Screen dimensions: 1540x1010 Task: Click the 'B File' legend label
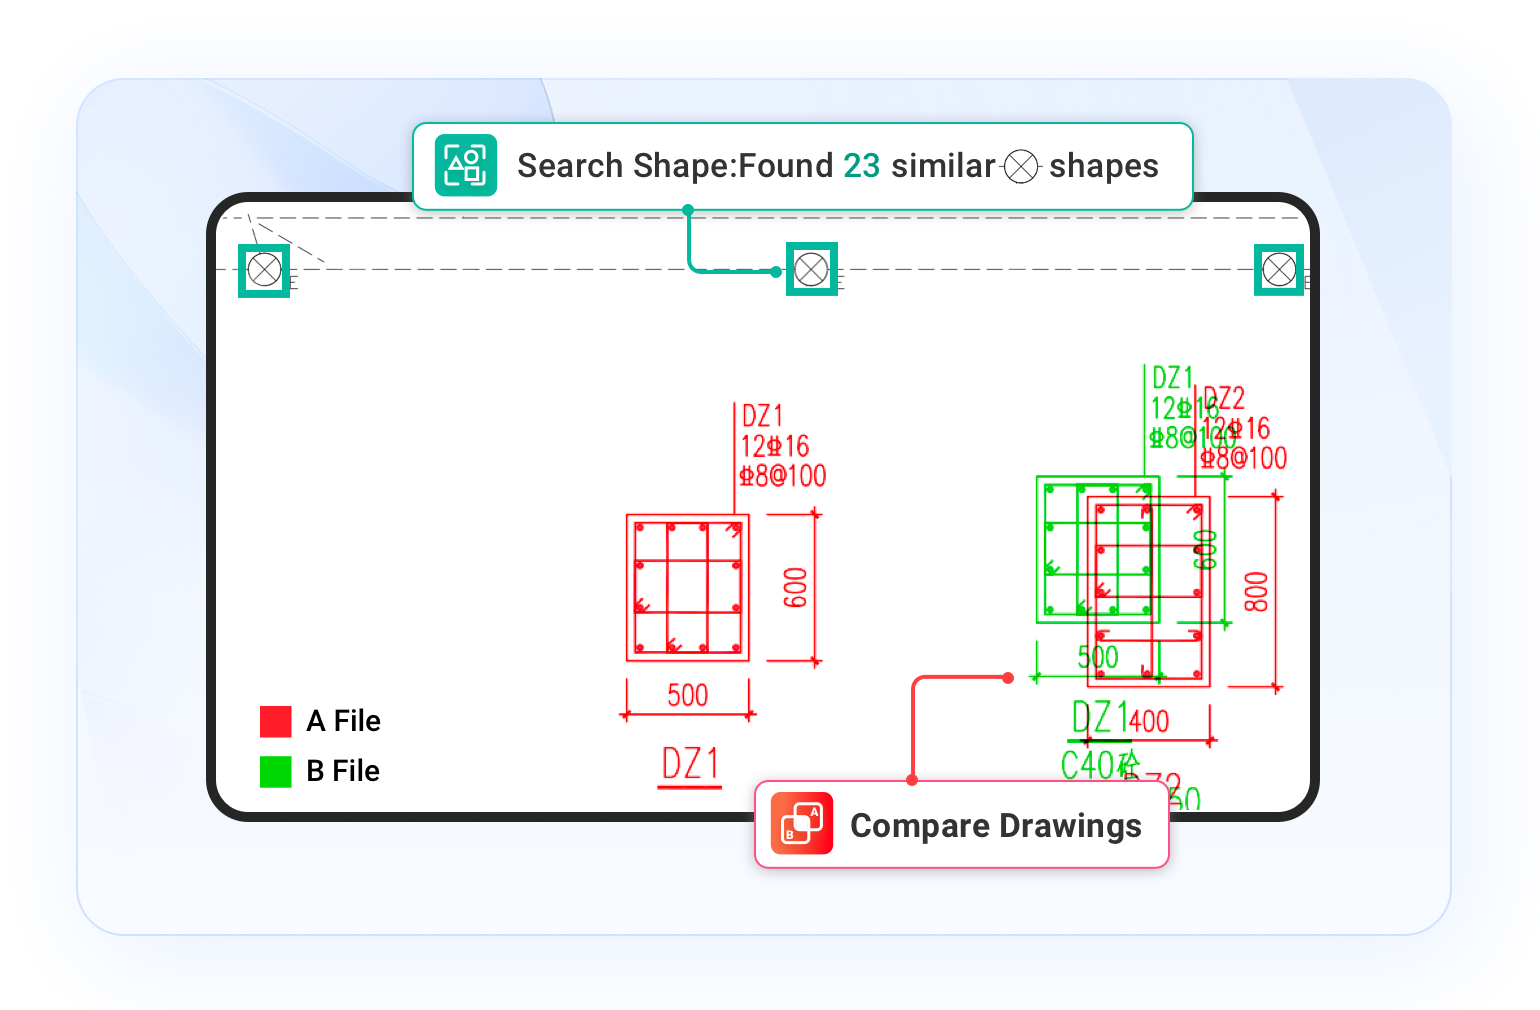click(343, 771)
